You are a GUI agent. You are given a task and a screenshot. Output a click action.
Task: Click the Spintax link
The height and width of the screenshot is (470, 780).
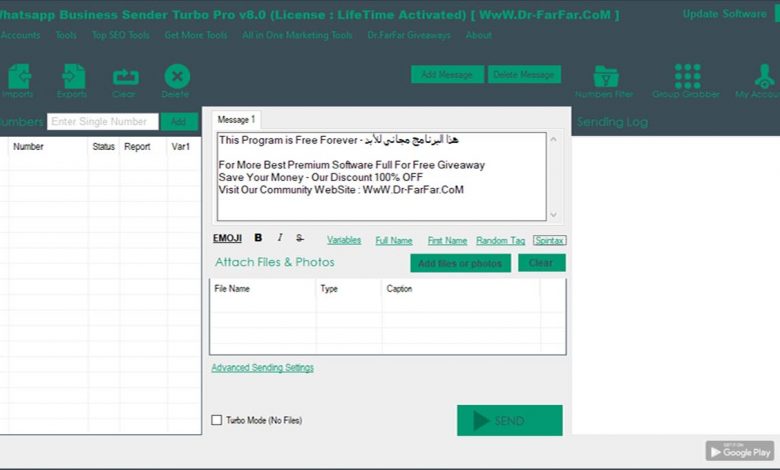[549, 241]
